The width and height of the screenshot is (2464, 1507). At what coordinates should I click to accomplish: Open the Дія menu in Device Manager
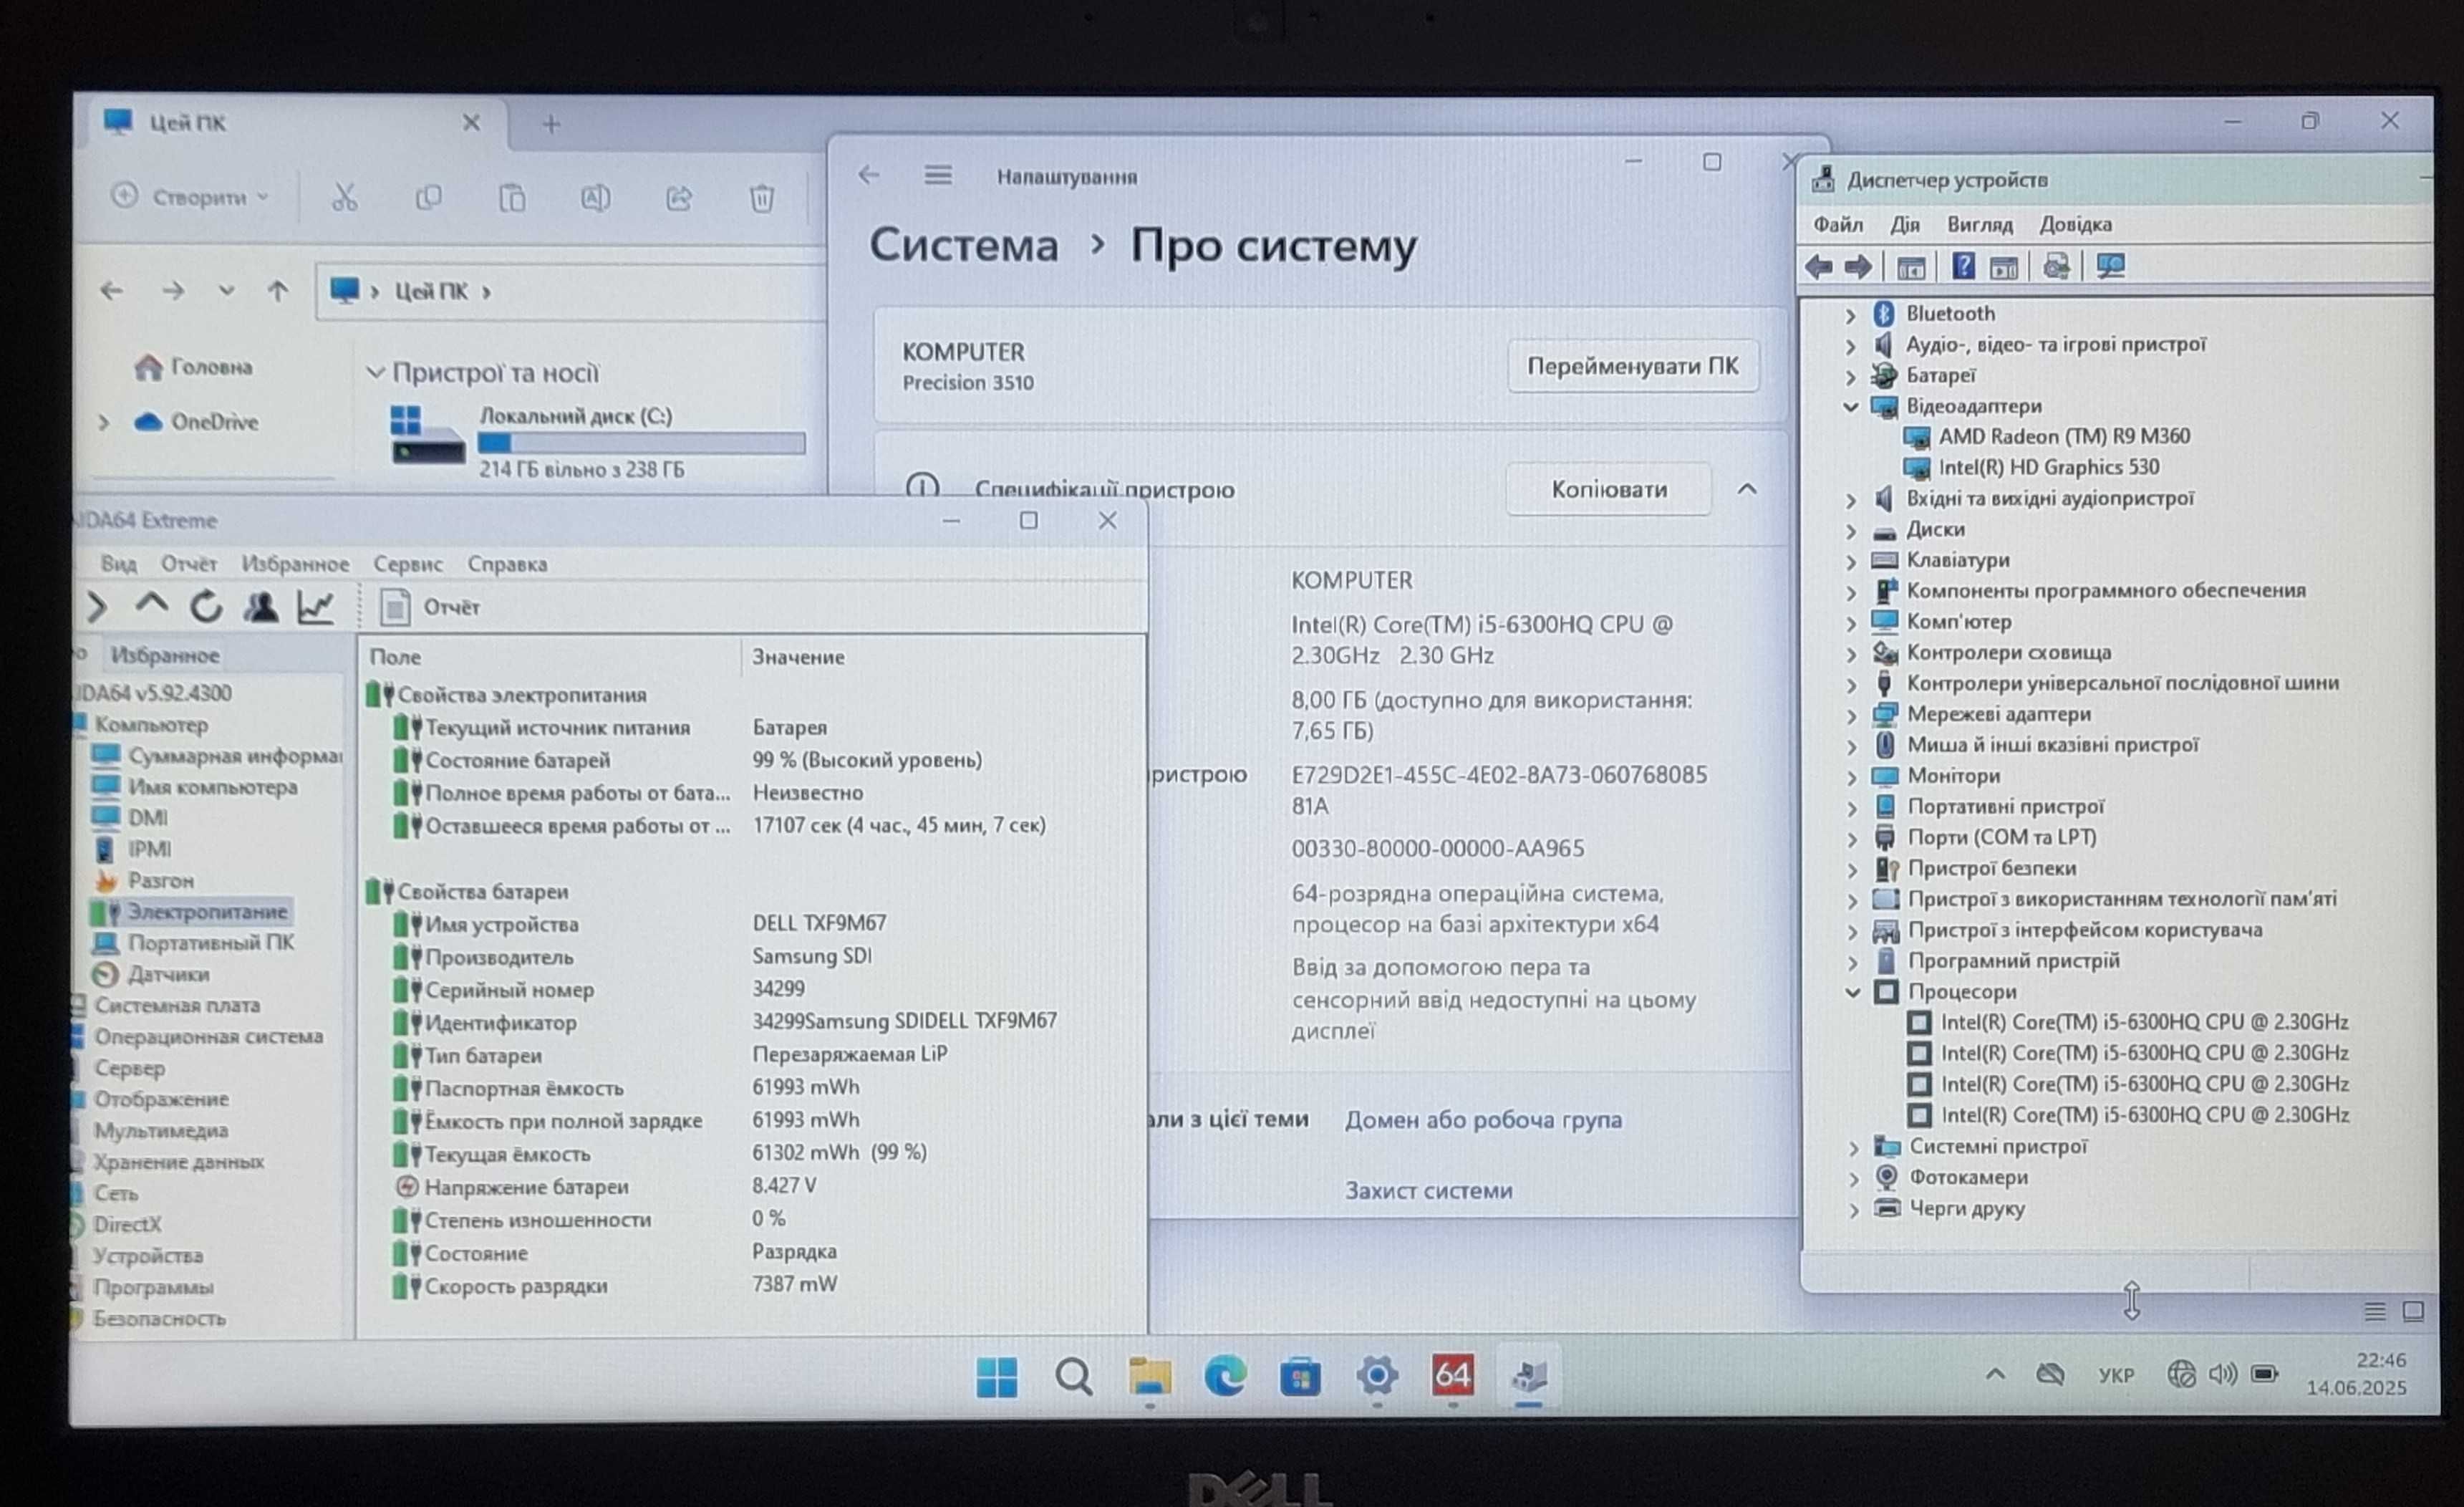(1904, 224)
